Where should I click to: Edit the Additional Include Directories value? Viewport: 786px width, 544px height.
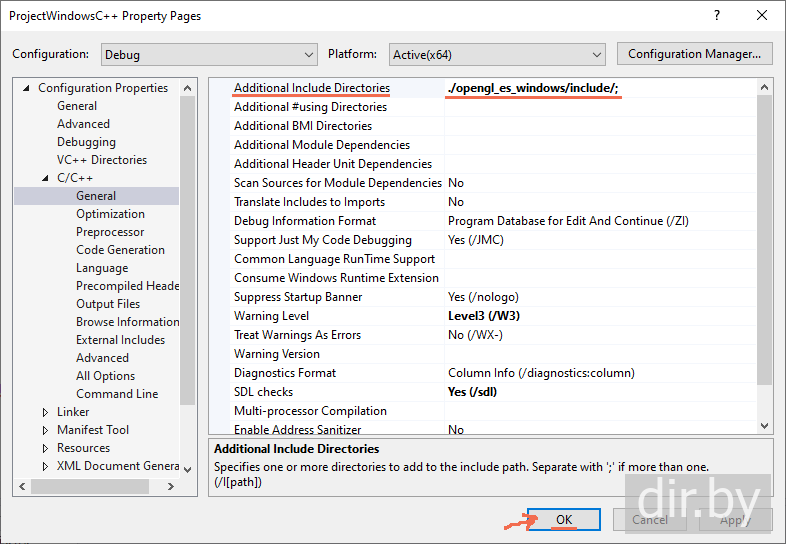600,88
